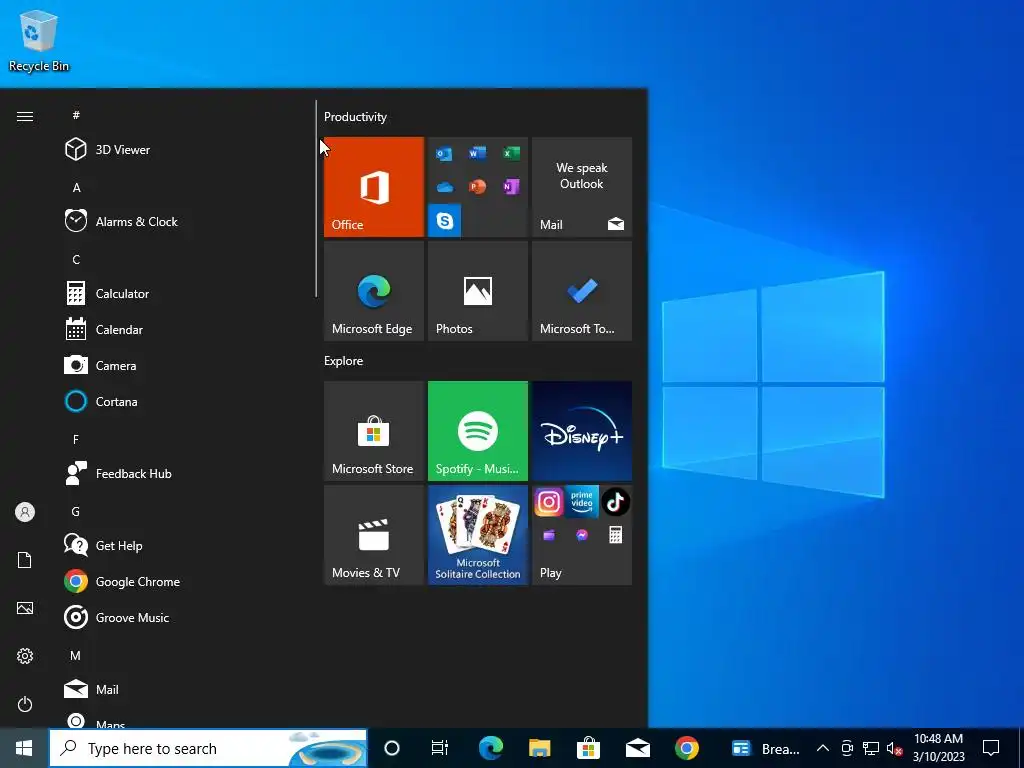Click the Windows Start button
1024x768 pixels.
(24, 748)
